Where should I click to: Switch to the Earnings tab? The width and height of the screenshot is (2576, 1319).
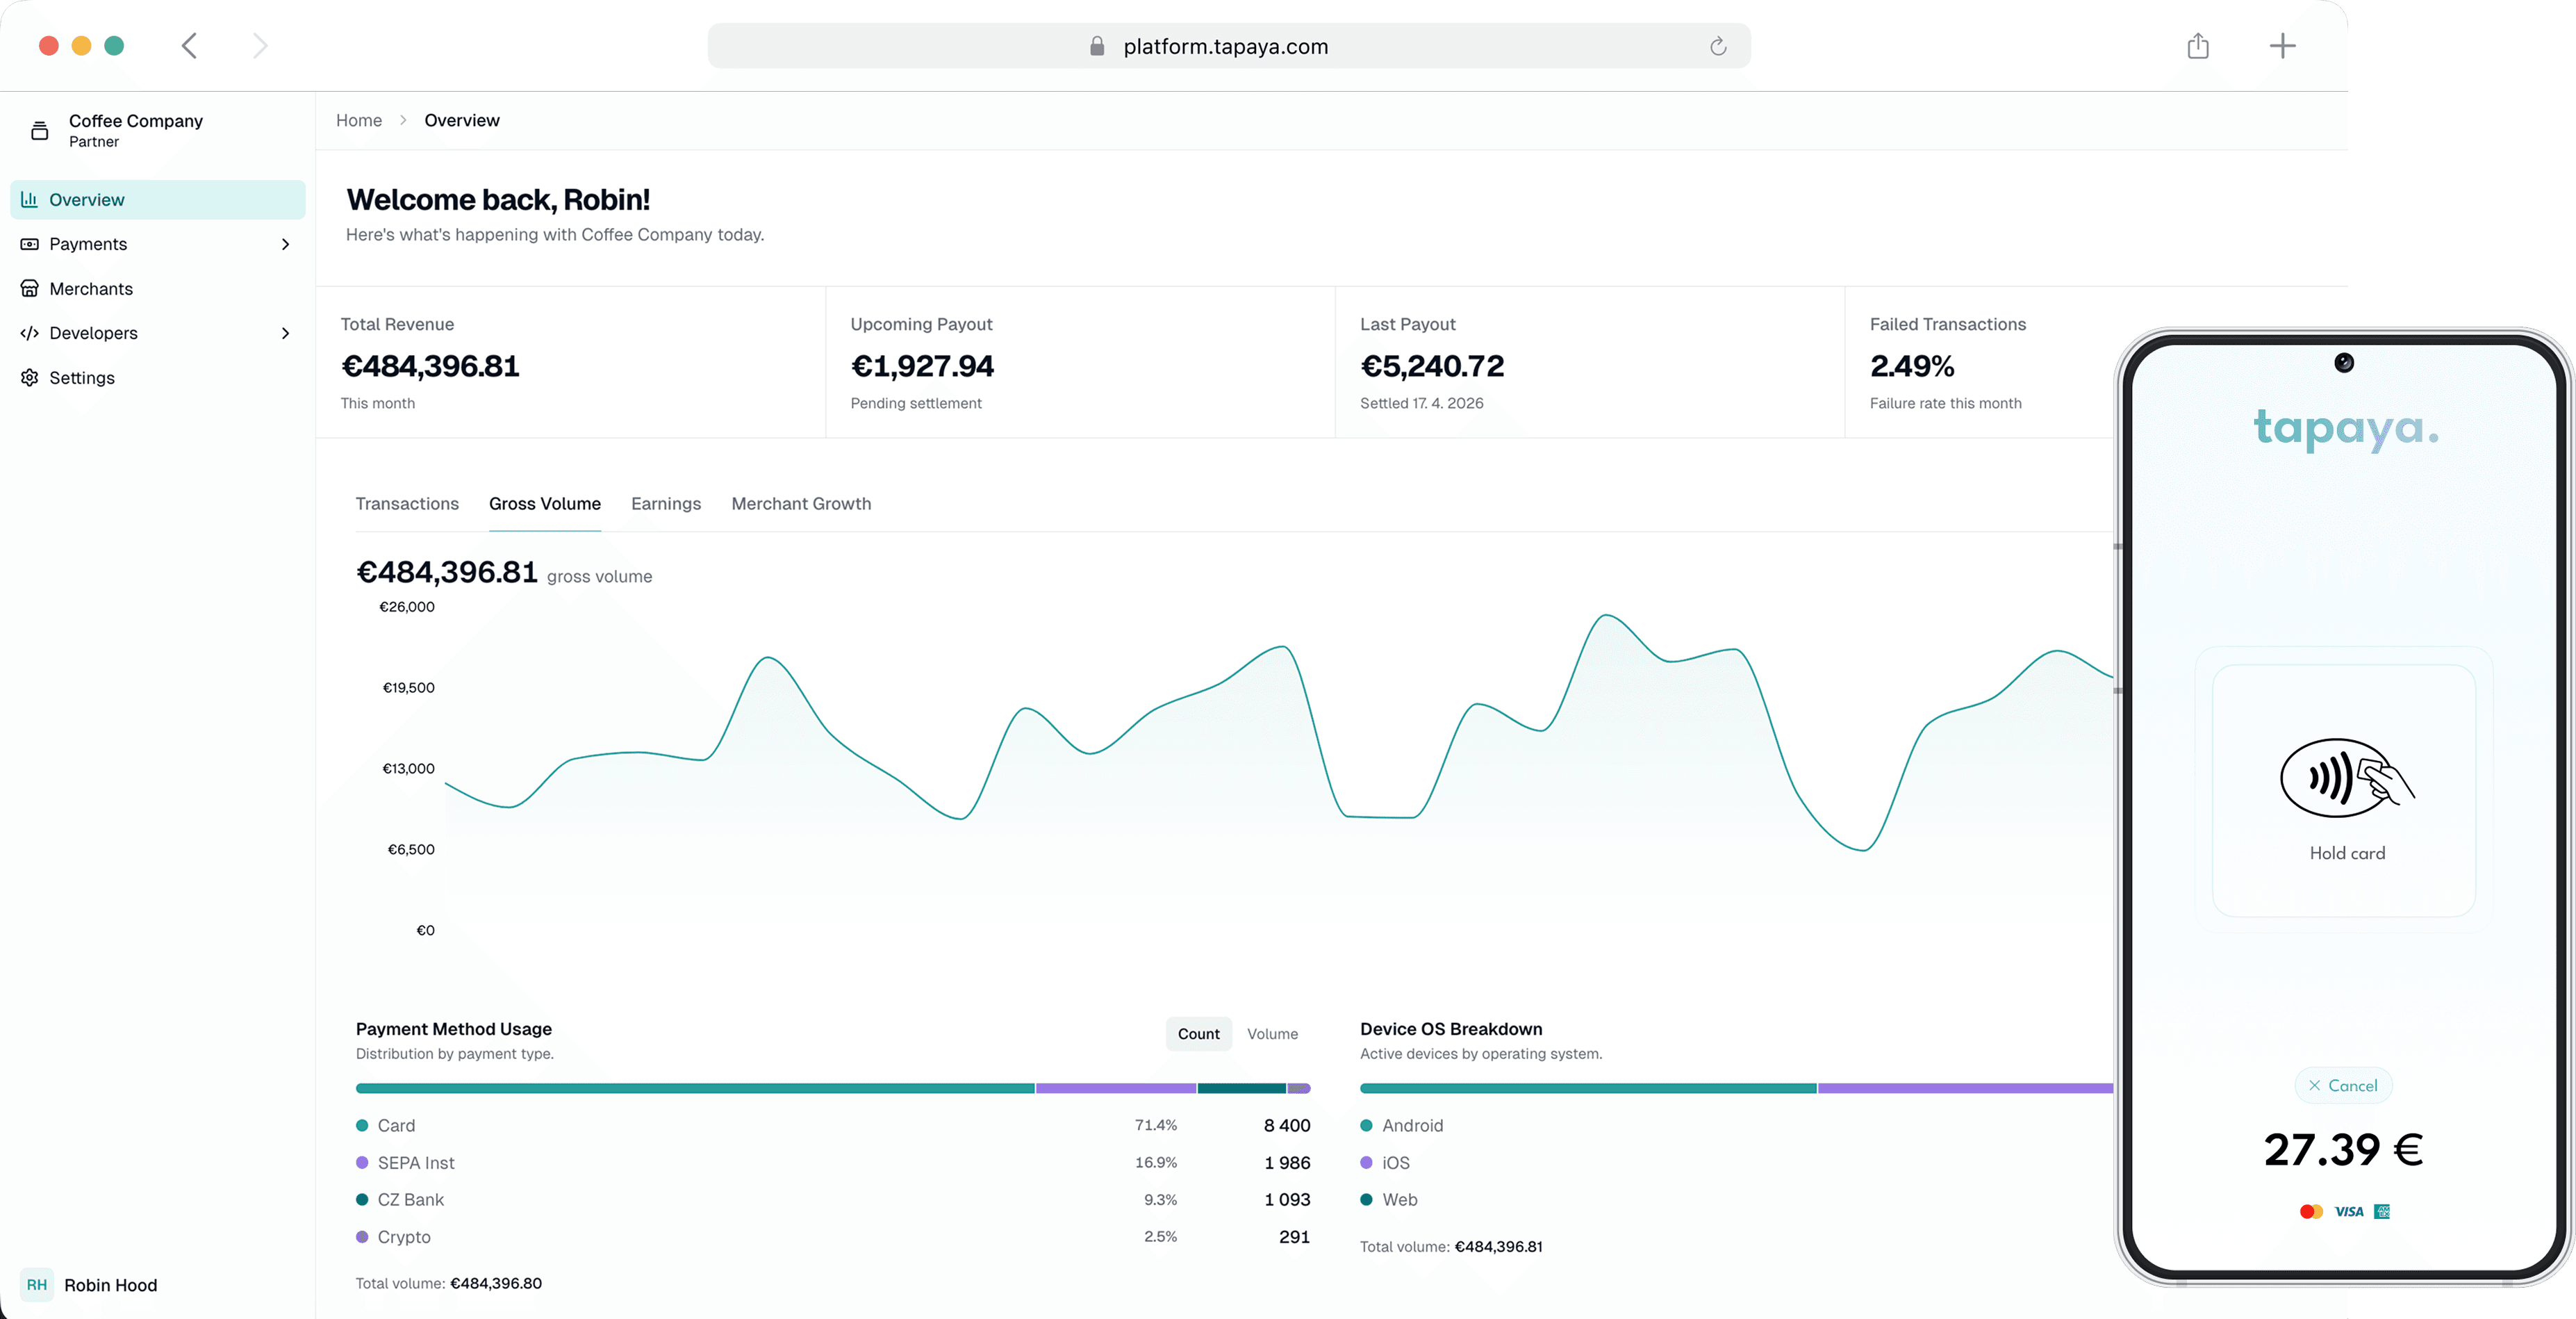(x=665, y=504)
